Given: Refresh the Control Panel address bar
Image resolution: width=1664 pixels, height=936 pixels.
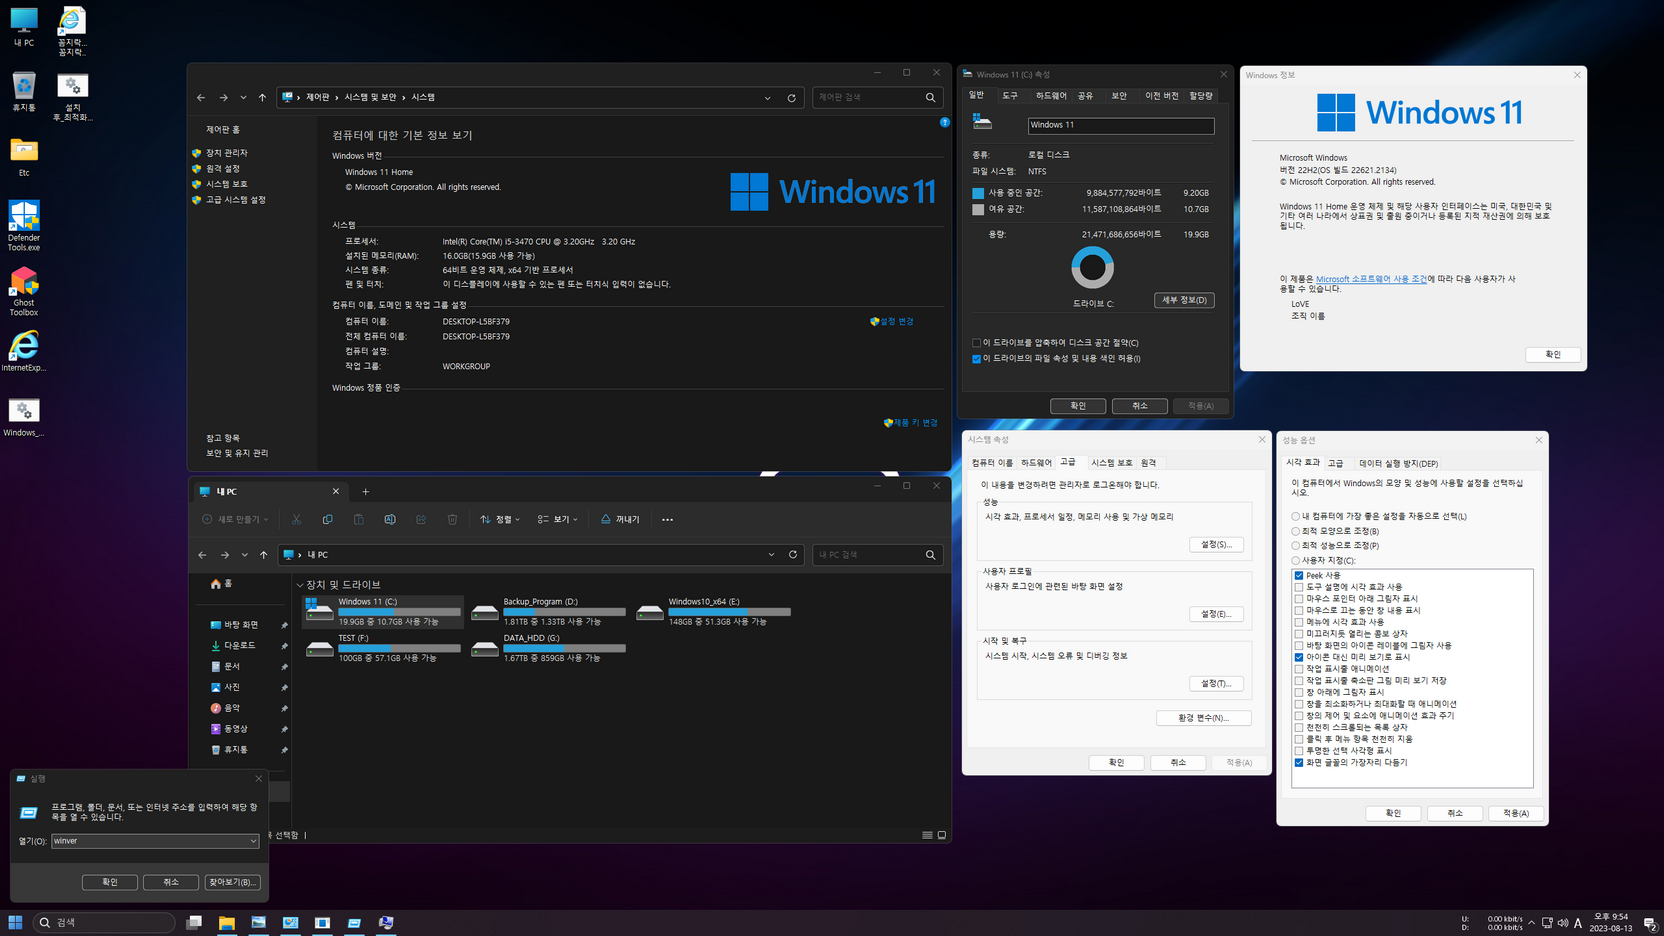Looking at the screenshot, I should 791,97.
